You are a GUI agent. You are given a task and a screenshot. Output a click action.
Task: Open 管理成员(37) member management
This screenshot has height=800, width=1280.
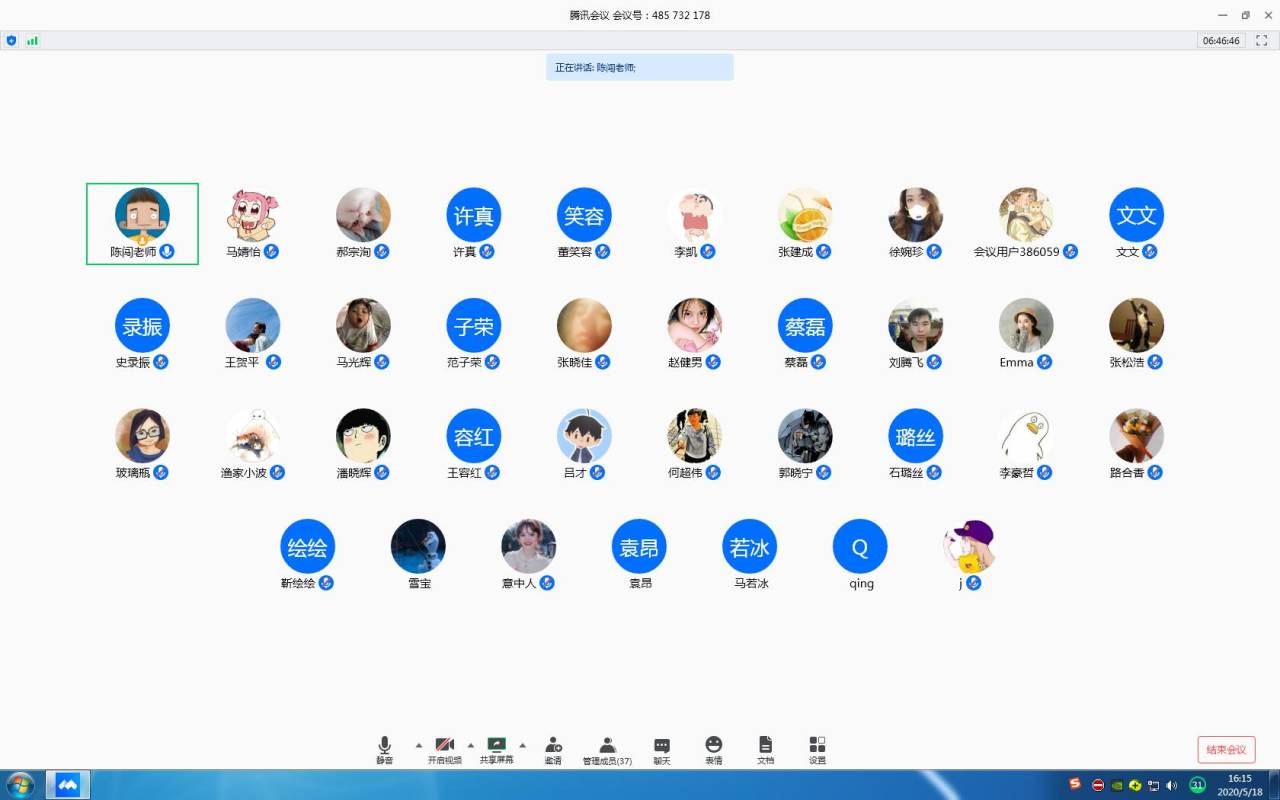[x=607, y=750]
